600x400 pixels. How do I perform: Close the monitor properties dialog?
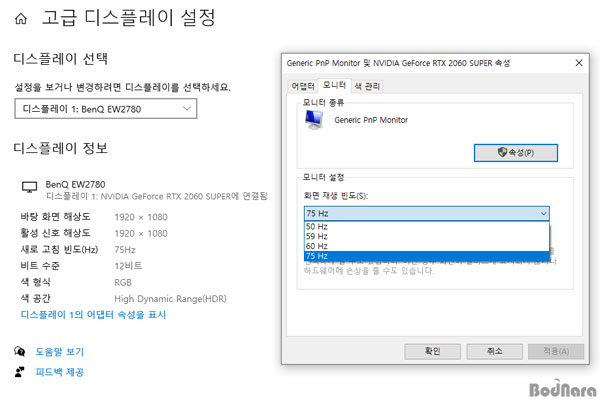coord(579,63)
